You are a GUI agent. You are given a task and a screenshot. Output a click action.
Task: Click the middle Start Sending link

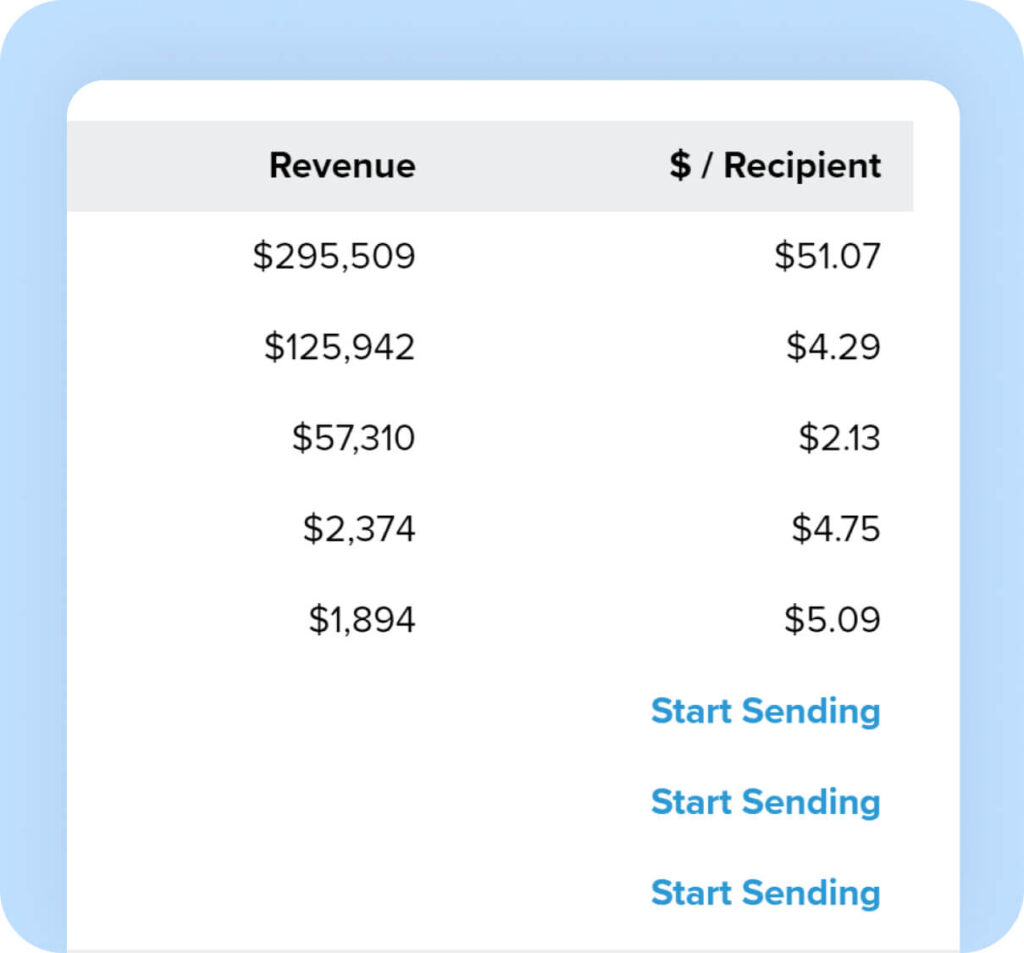[x=765, y=802]
